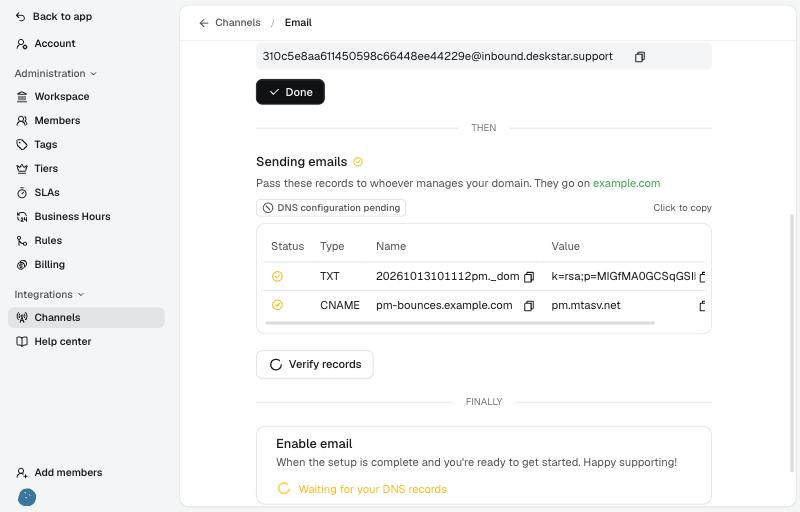The height and width of the screenshot is (512, 800).
Task: Click the Tags label icon
Action: tap(21, 144)
